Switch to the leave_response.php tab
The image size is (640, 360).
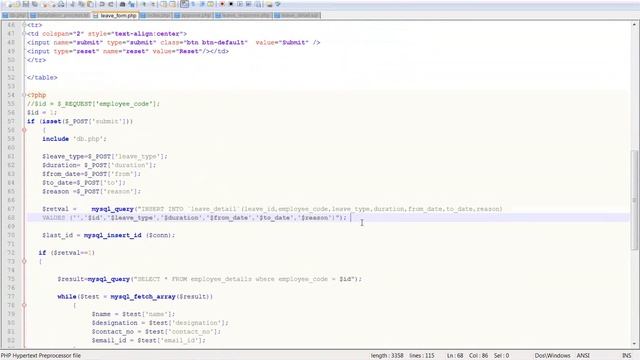[x=243, y=16]
